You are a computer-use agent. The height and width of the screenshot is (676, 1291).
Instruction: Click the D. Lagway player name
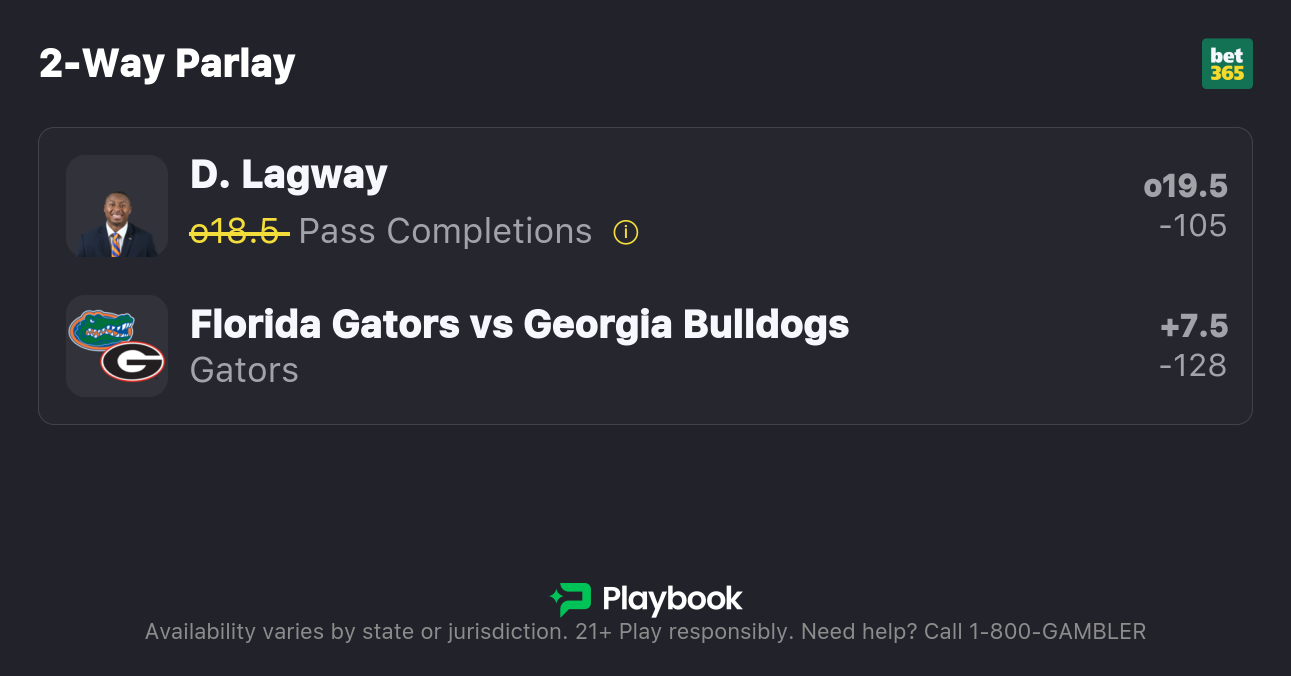[x=289, y=175]
